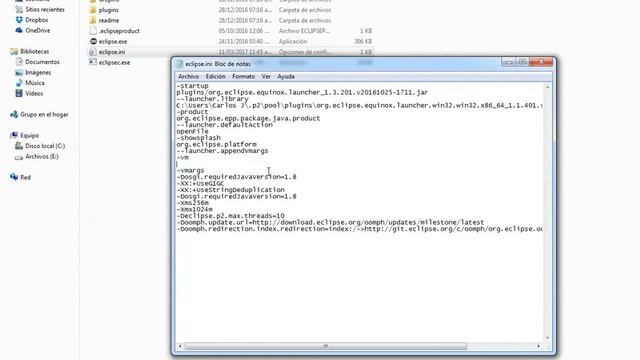Minimize the eclipse.ini Notepad window
640x360 pixels.
pos(509,62)
